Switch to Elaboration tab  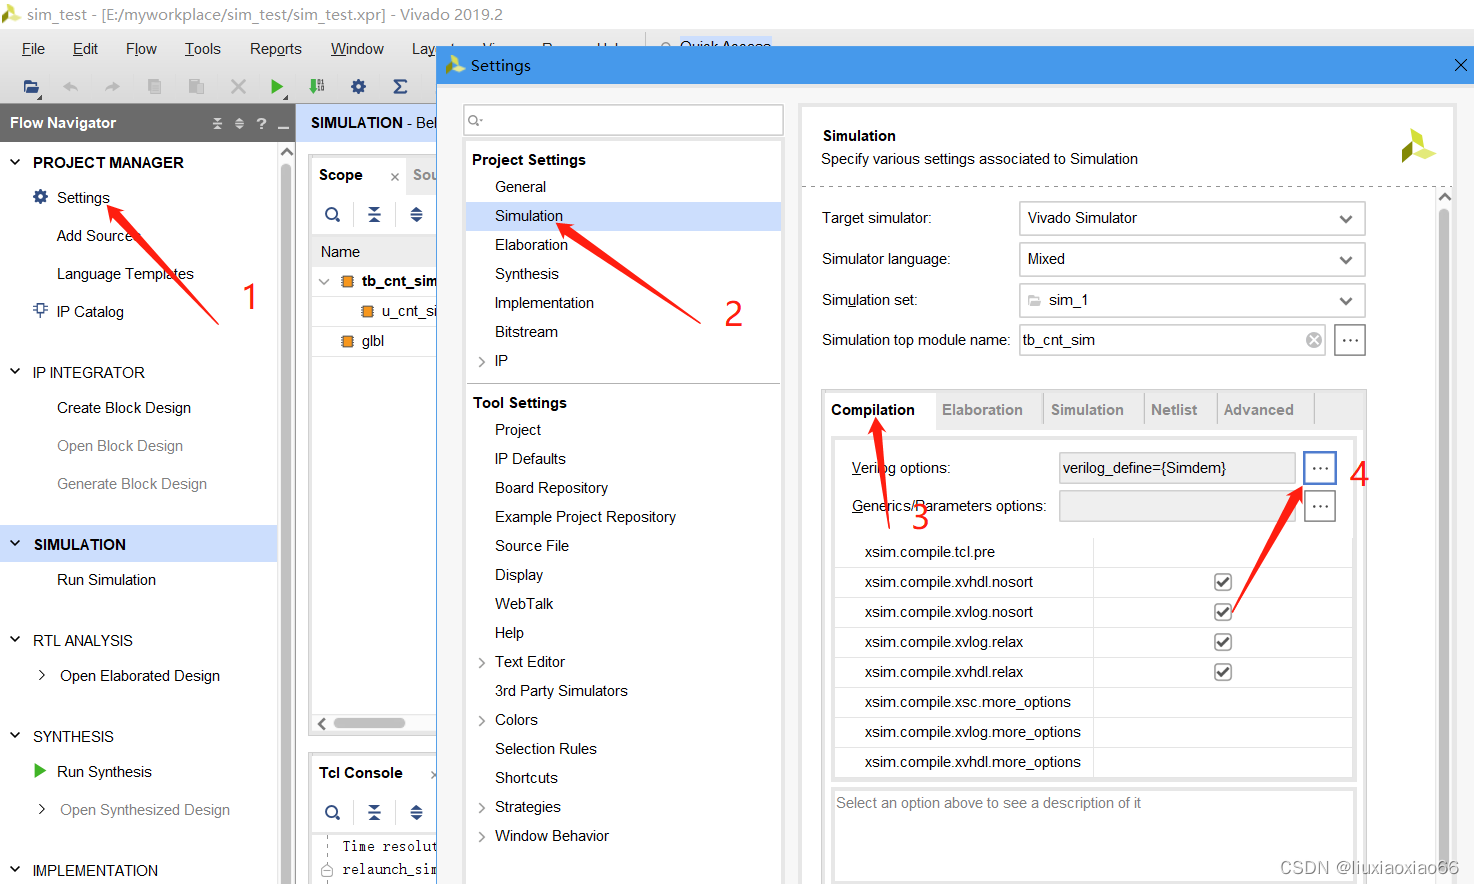click(982, 410)
